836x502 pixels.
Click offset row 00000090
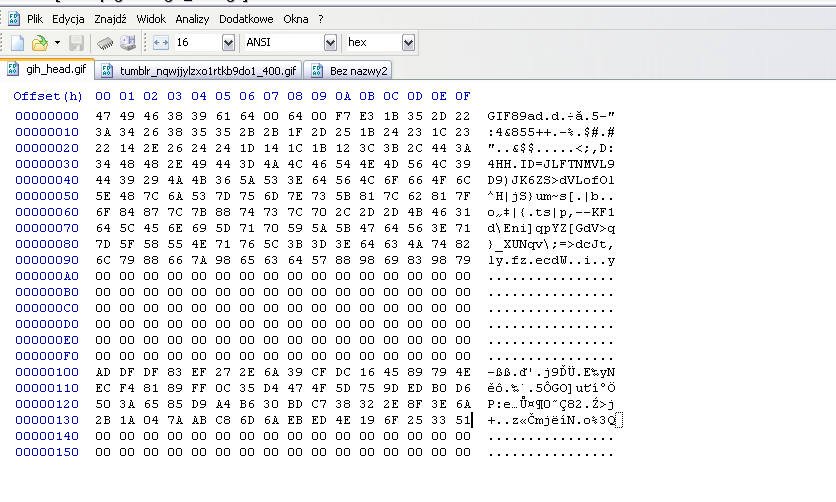click(x=47, y=260)
